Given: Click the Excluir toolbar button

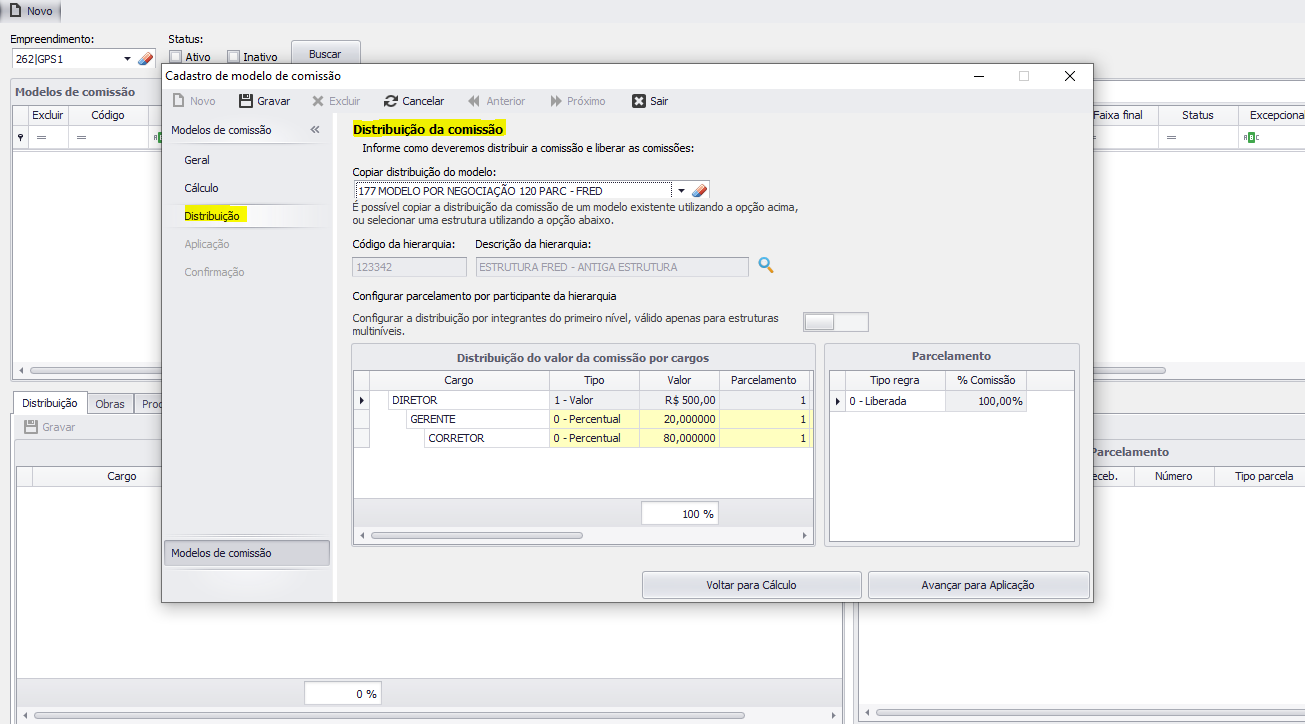Looking at the screenshot, I should coord(336,101).
